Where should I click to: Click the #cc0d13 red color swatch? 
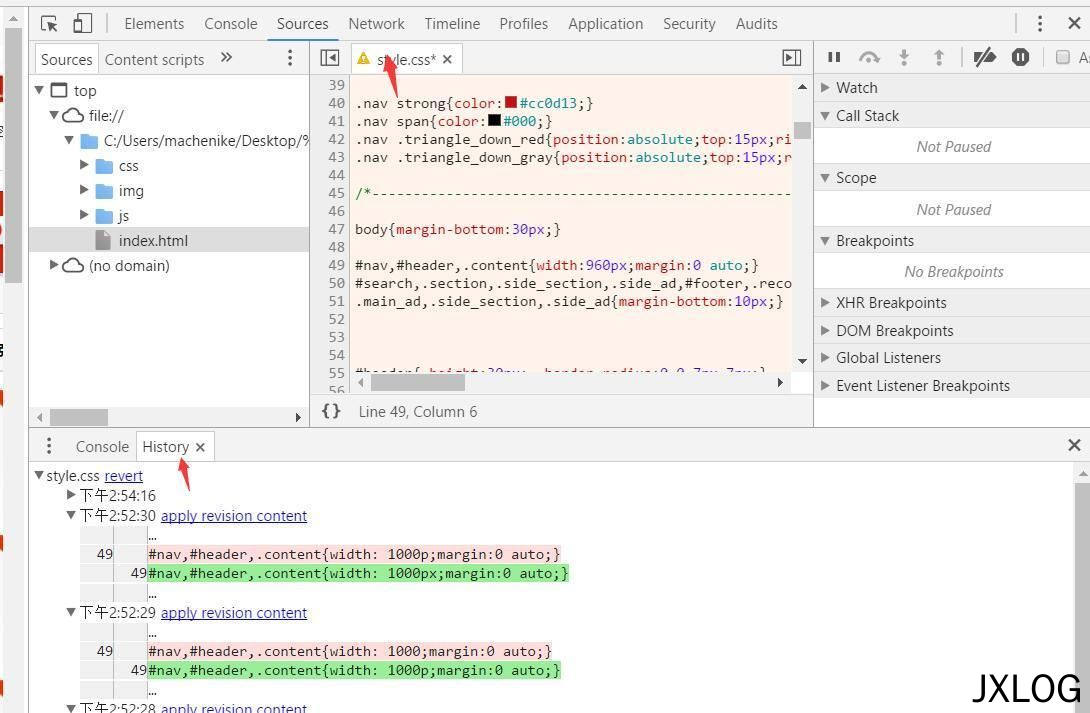[511, 102]
